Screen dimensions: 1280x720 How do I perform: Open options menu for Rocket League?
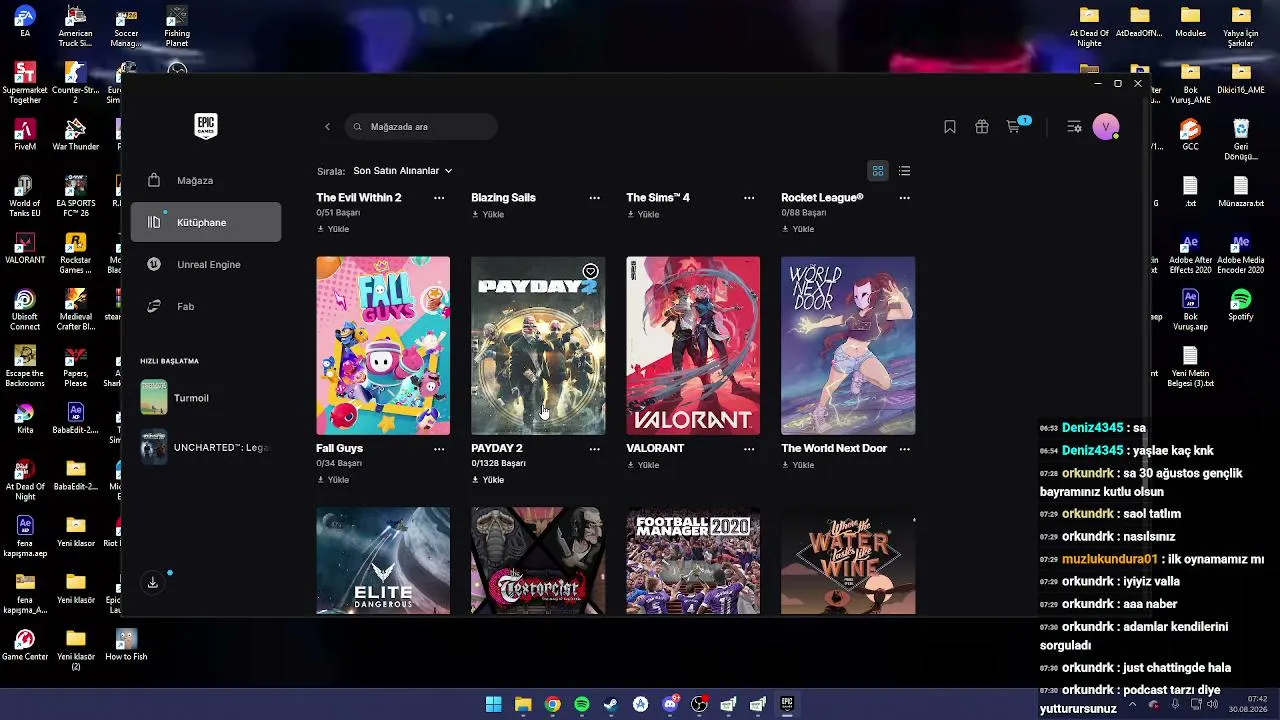[x=904, y=198]
